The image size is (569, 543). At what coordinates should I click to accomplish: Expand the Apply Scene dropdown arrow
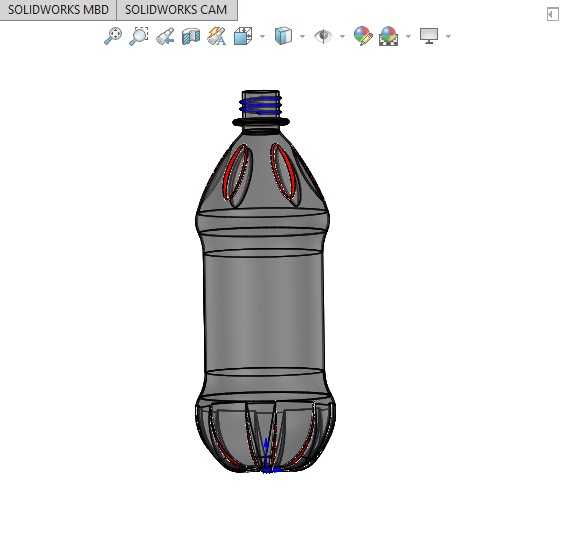tap(409, 36)
